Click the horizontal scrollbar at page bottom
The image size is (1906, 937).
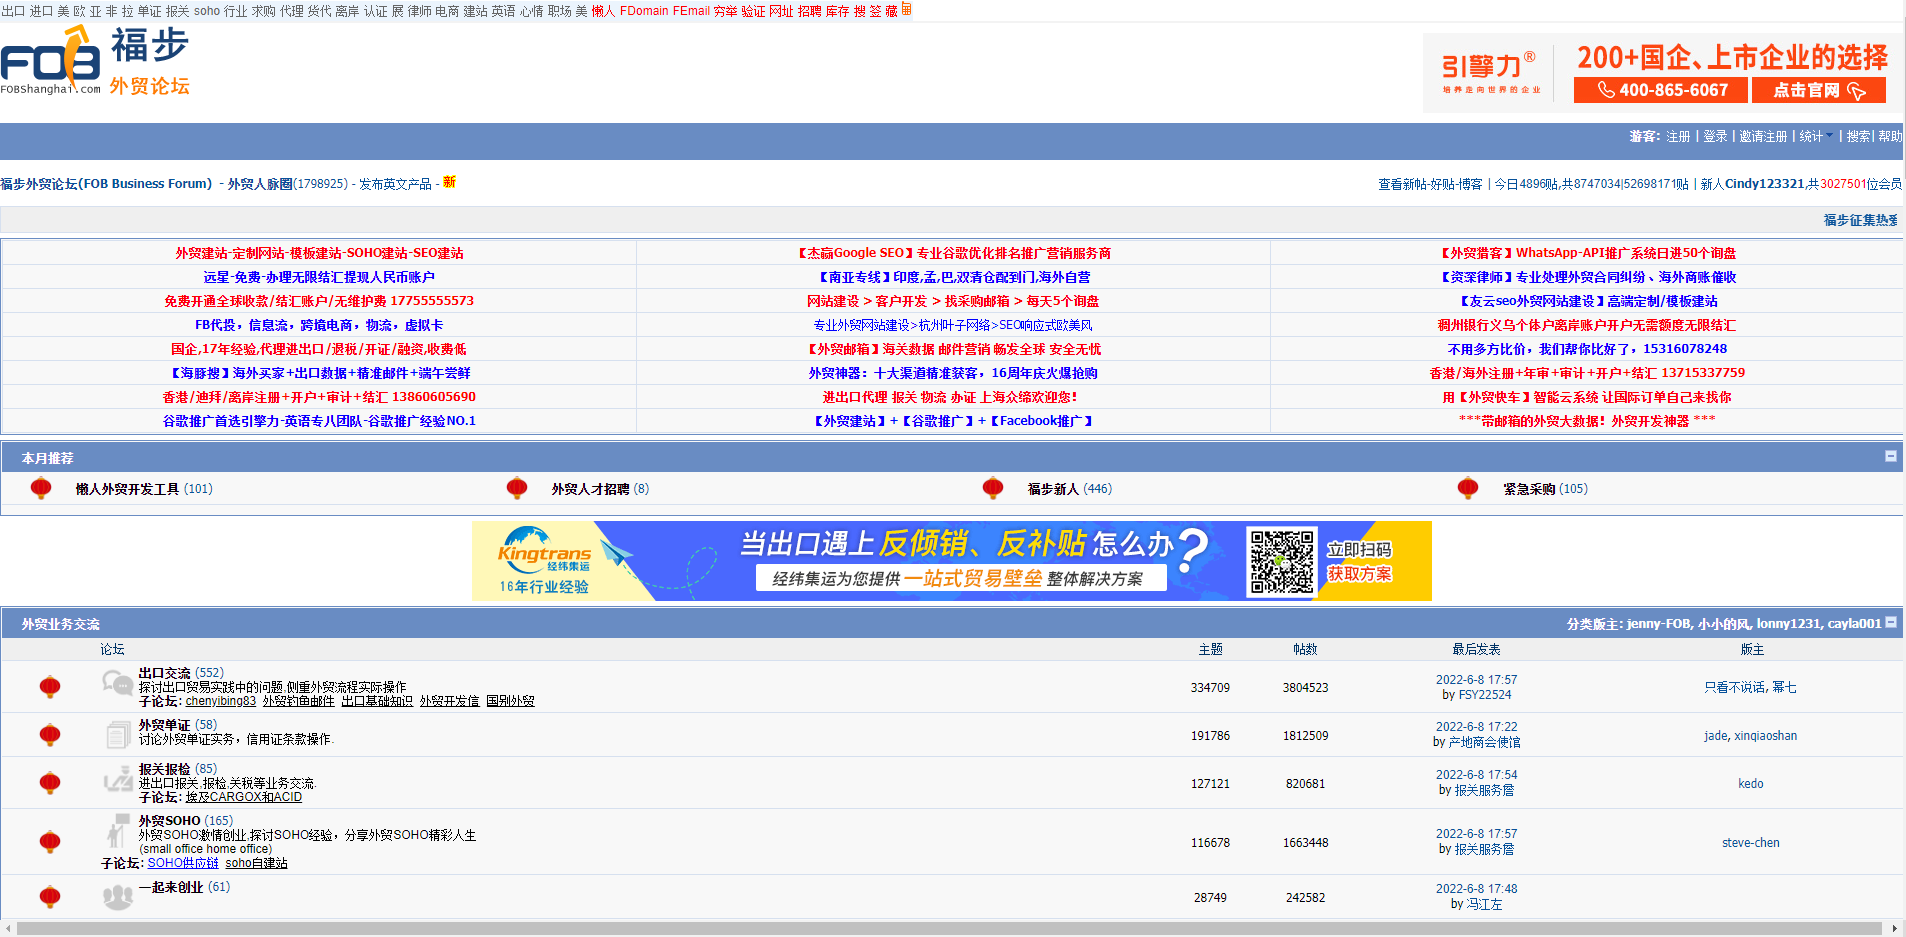950,928
